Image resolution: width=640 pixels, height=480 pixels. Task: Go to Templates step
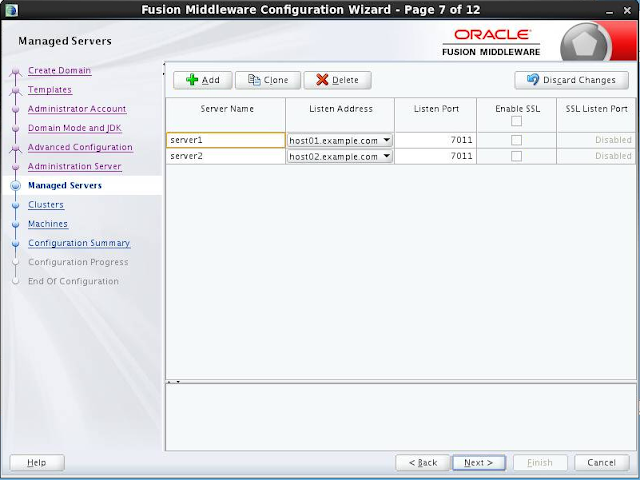coord(50,90)
